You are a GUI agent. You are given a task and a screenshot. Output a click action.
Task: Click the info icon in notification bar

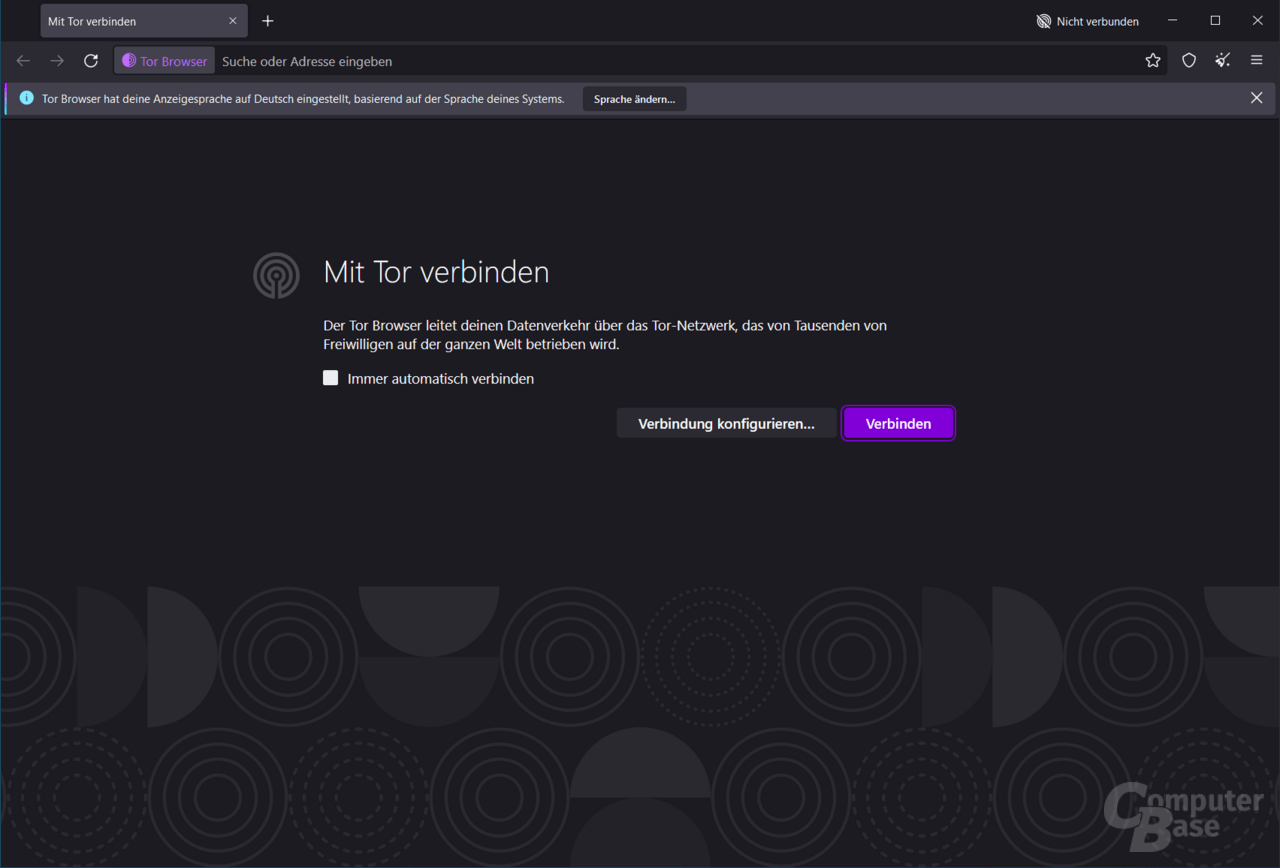click(26, 98)
